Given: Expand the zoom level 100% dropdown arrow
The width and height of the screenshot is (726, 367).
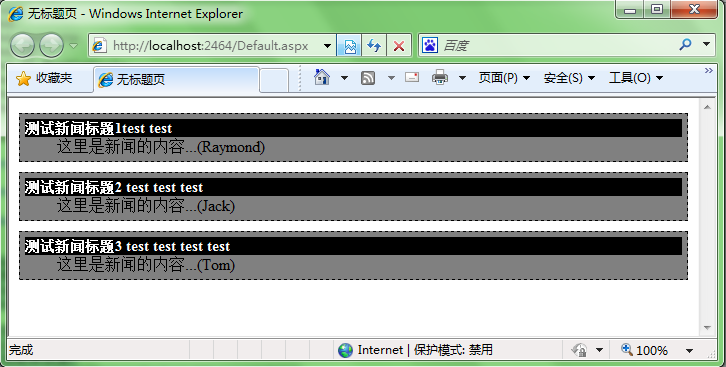Looking at the screenshot, I should coord(689,350).
